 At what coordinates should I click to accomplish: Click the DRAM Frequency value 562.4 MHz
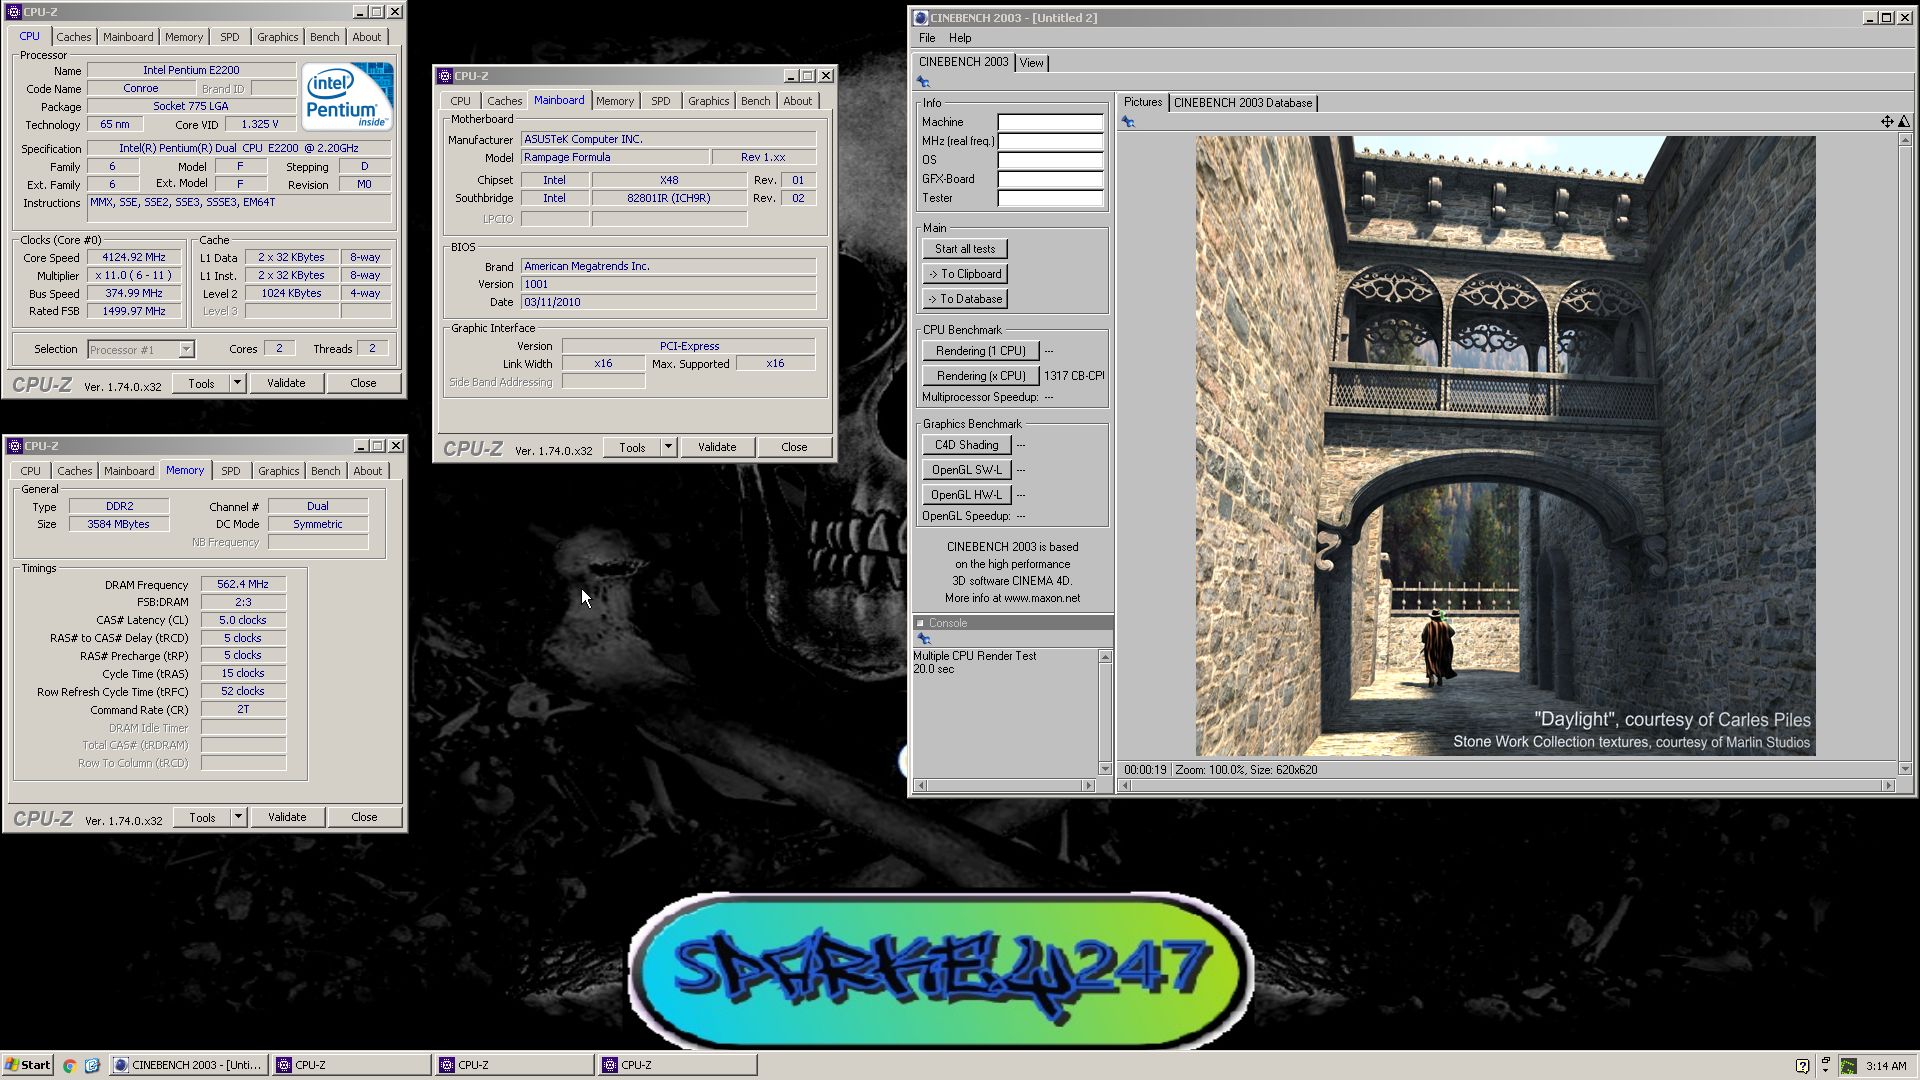tap(243, 585)
